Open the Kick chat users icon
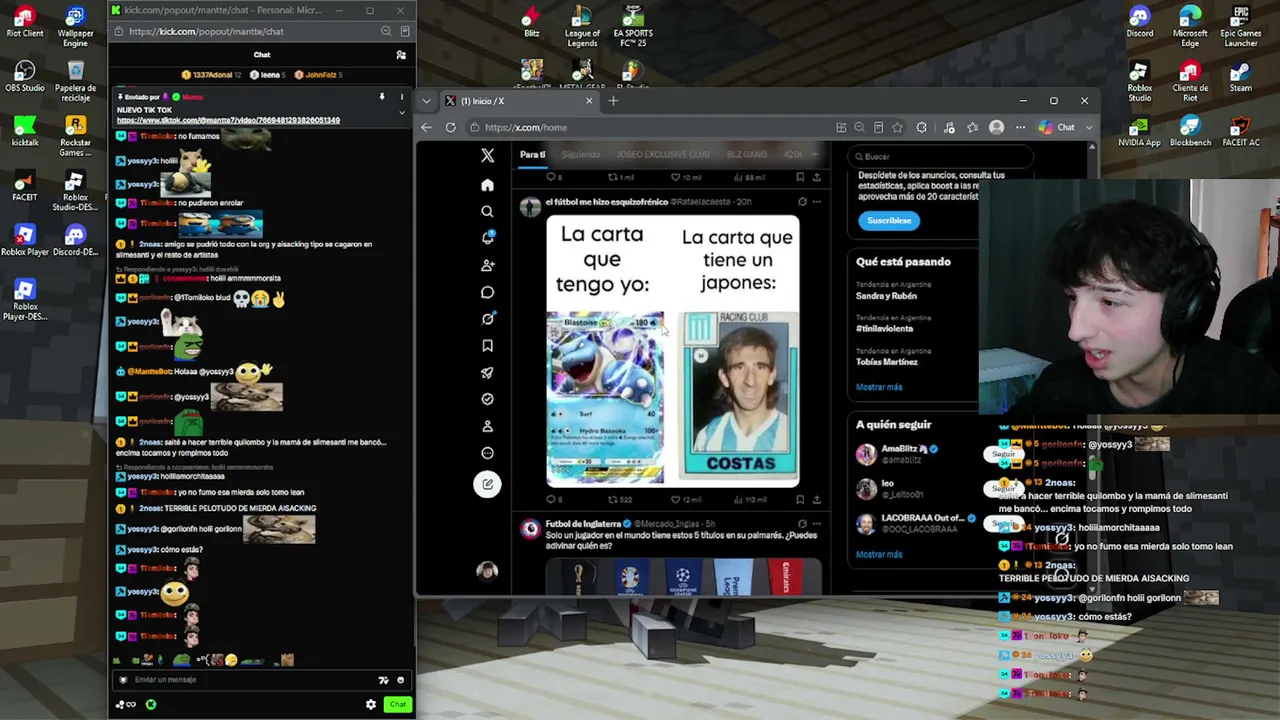The image size is (1280, 720). coord(401,55)
